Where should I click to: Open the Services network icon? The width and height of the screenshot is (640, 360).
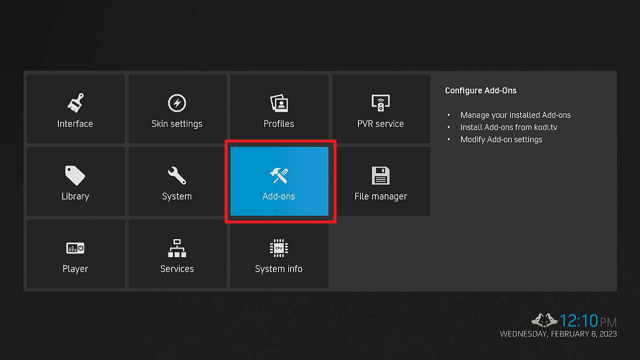coord(177,248)
